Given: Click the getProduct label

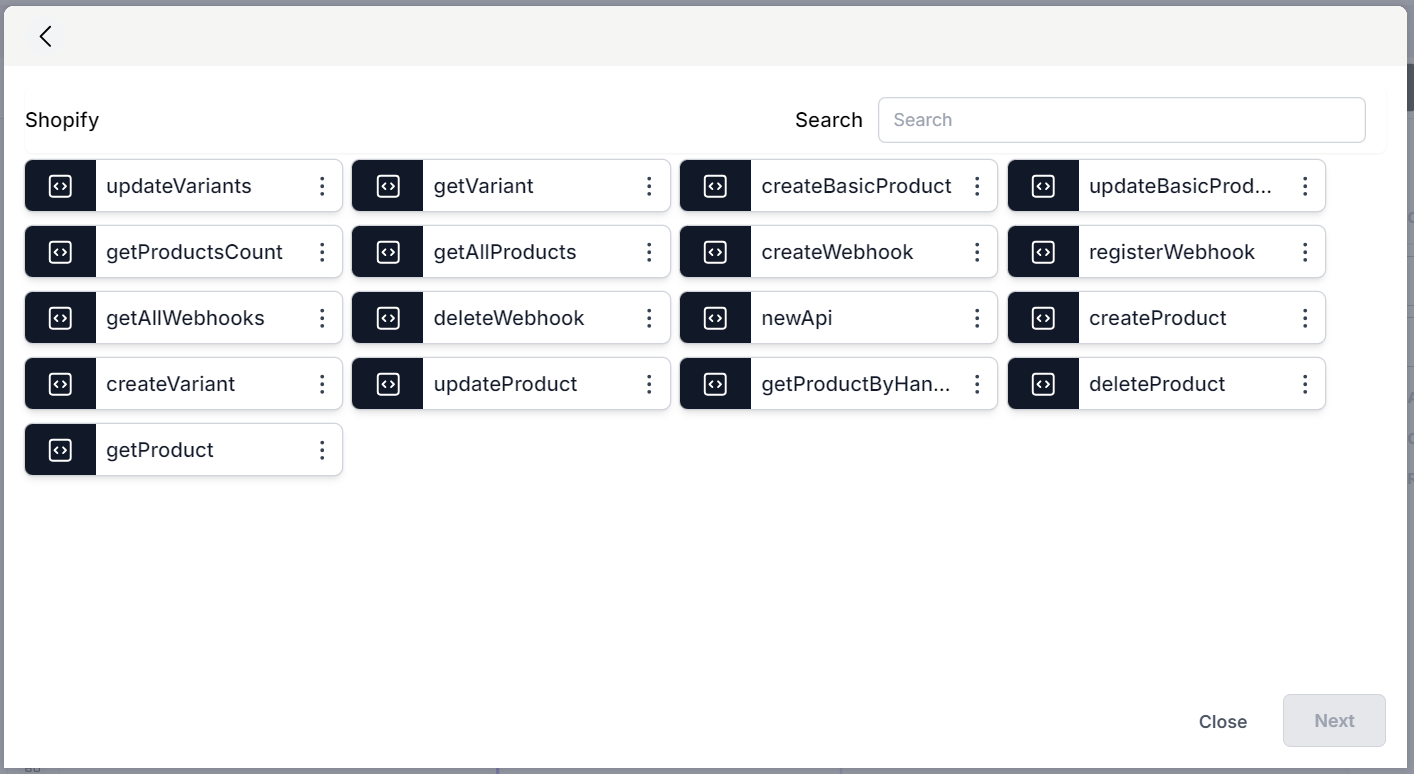Looking at the screenshot, I should click(x=160, y=450).
